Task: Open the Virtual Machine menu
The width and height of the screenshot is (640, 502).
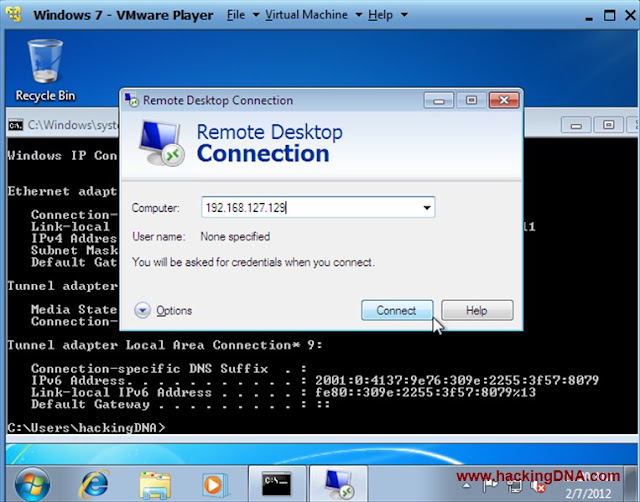Action: tap(307, 15)
